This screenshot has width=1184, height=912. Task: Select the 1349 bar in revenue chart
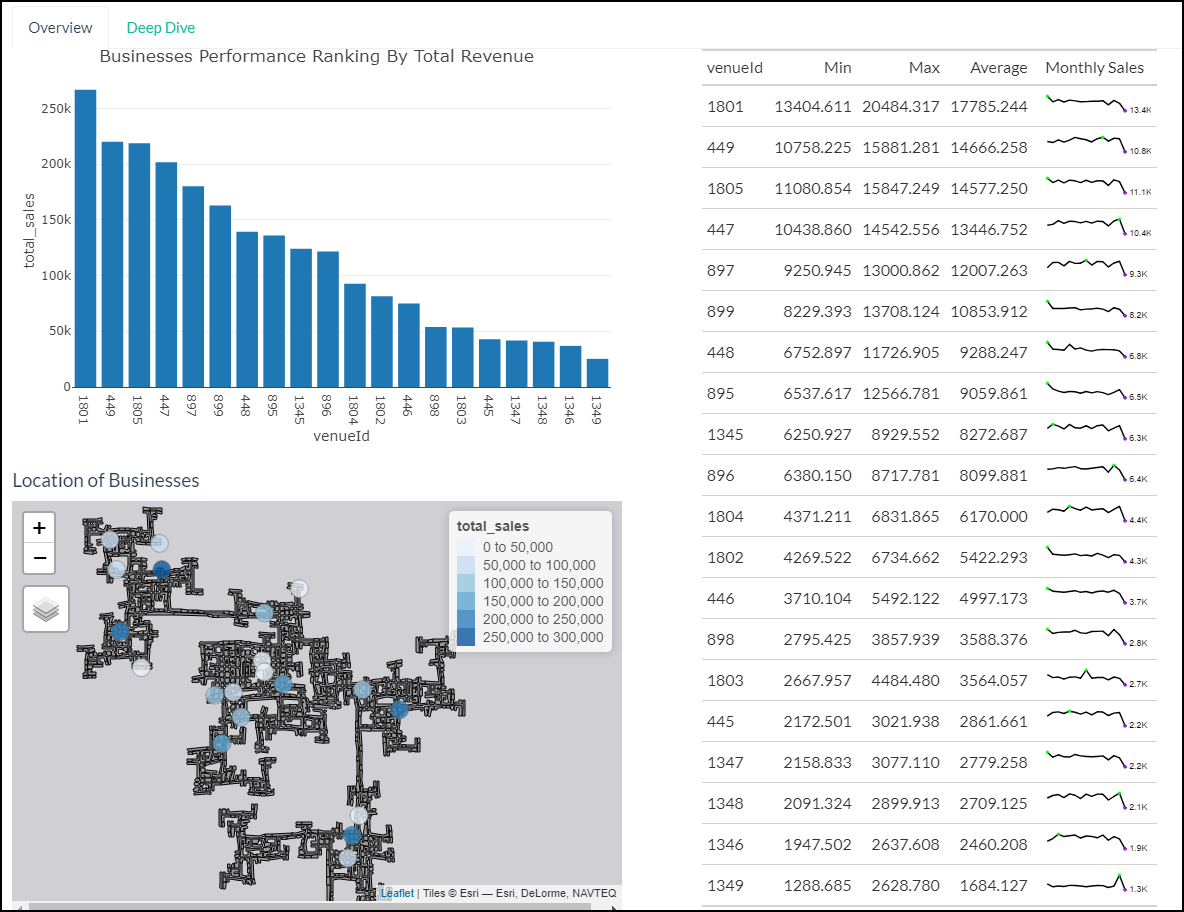597,372
